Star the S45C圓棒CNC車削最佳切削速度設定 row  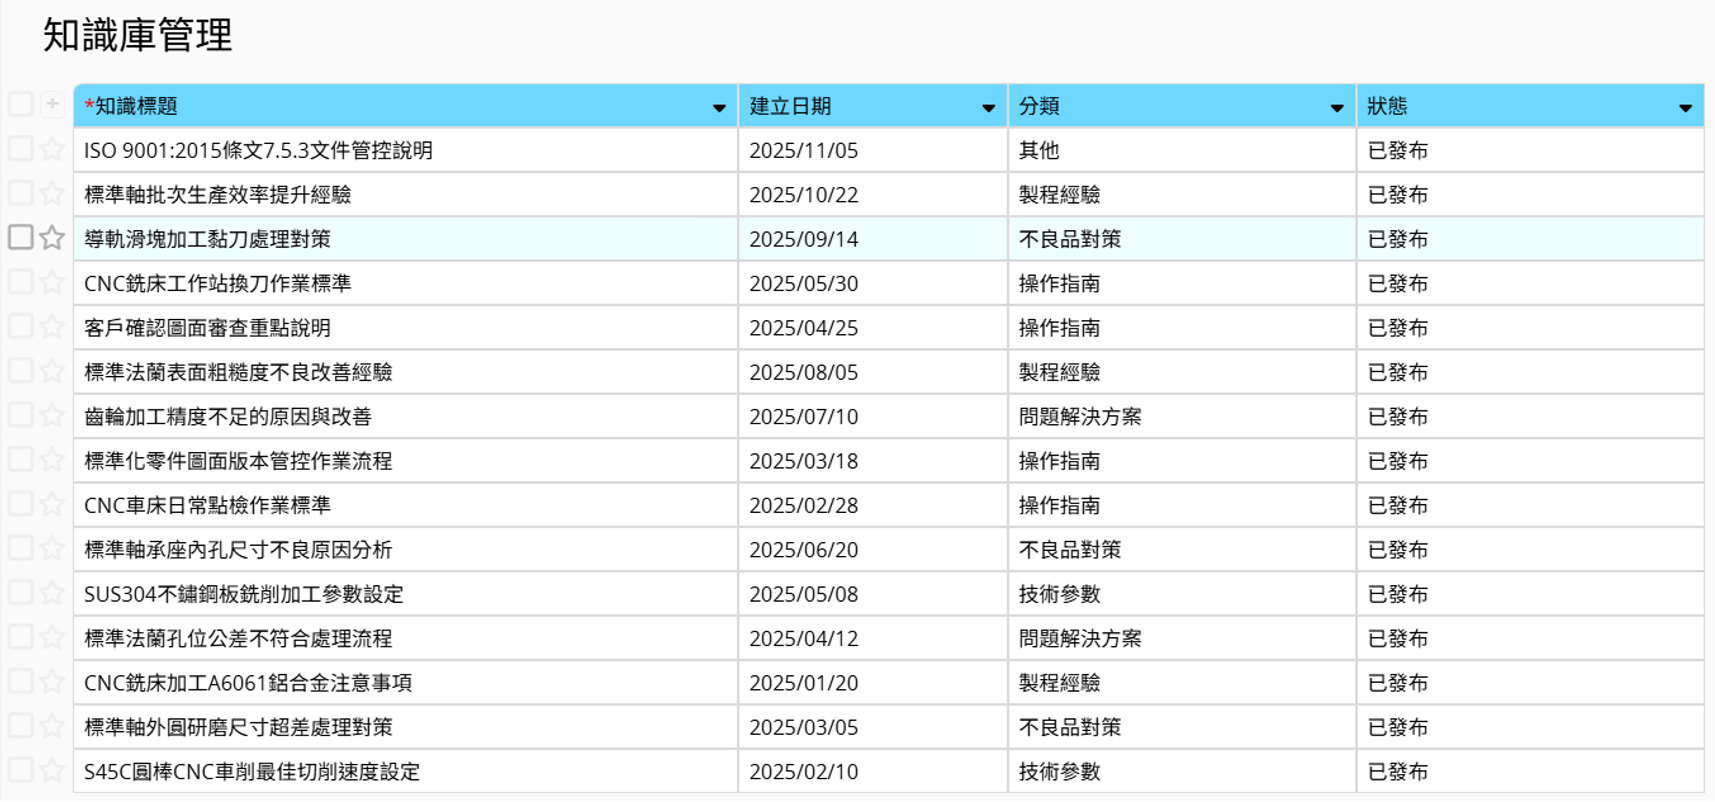pos(52,771)
